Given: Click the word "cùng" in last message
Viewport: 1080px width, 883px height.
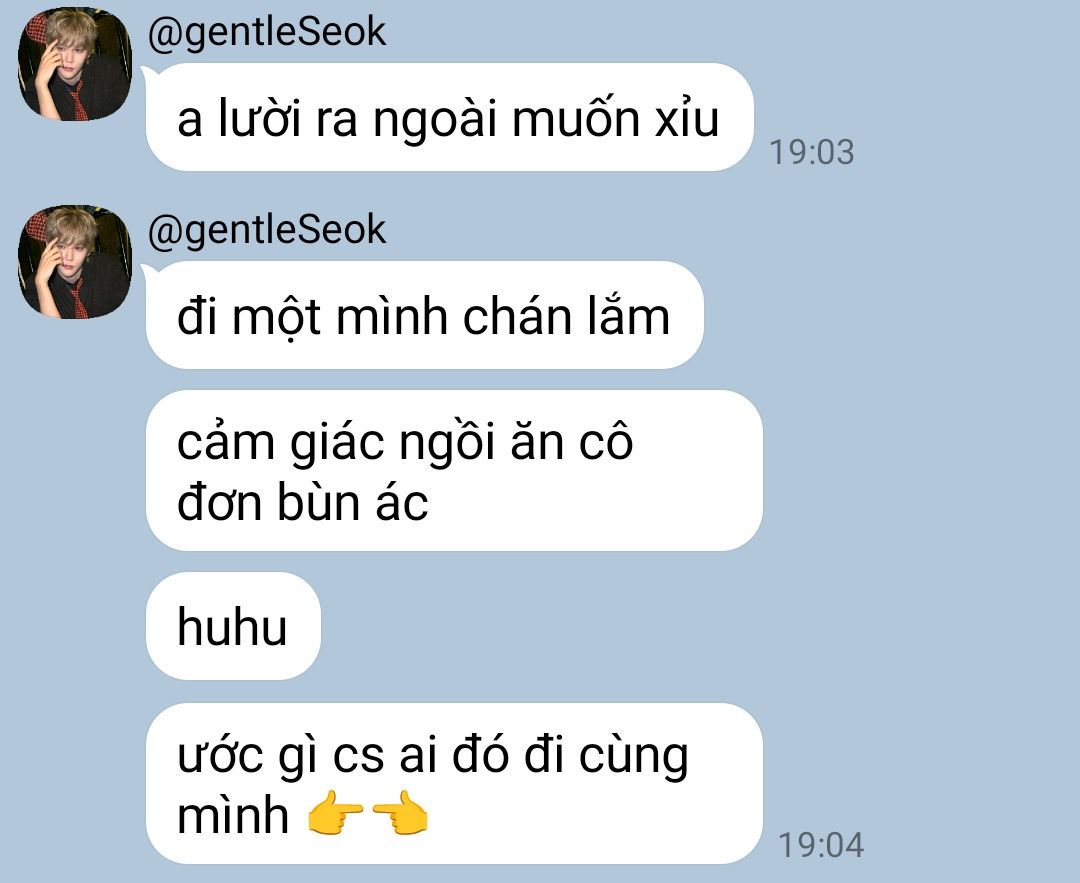Looking at the screenshot, I should pos(634,758).
